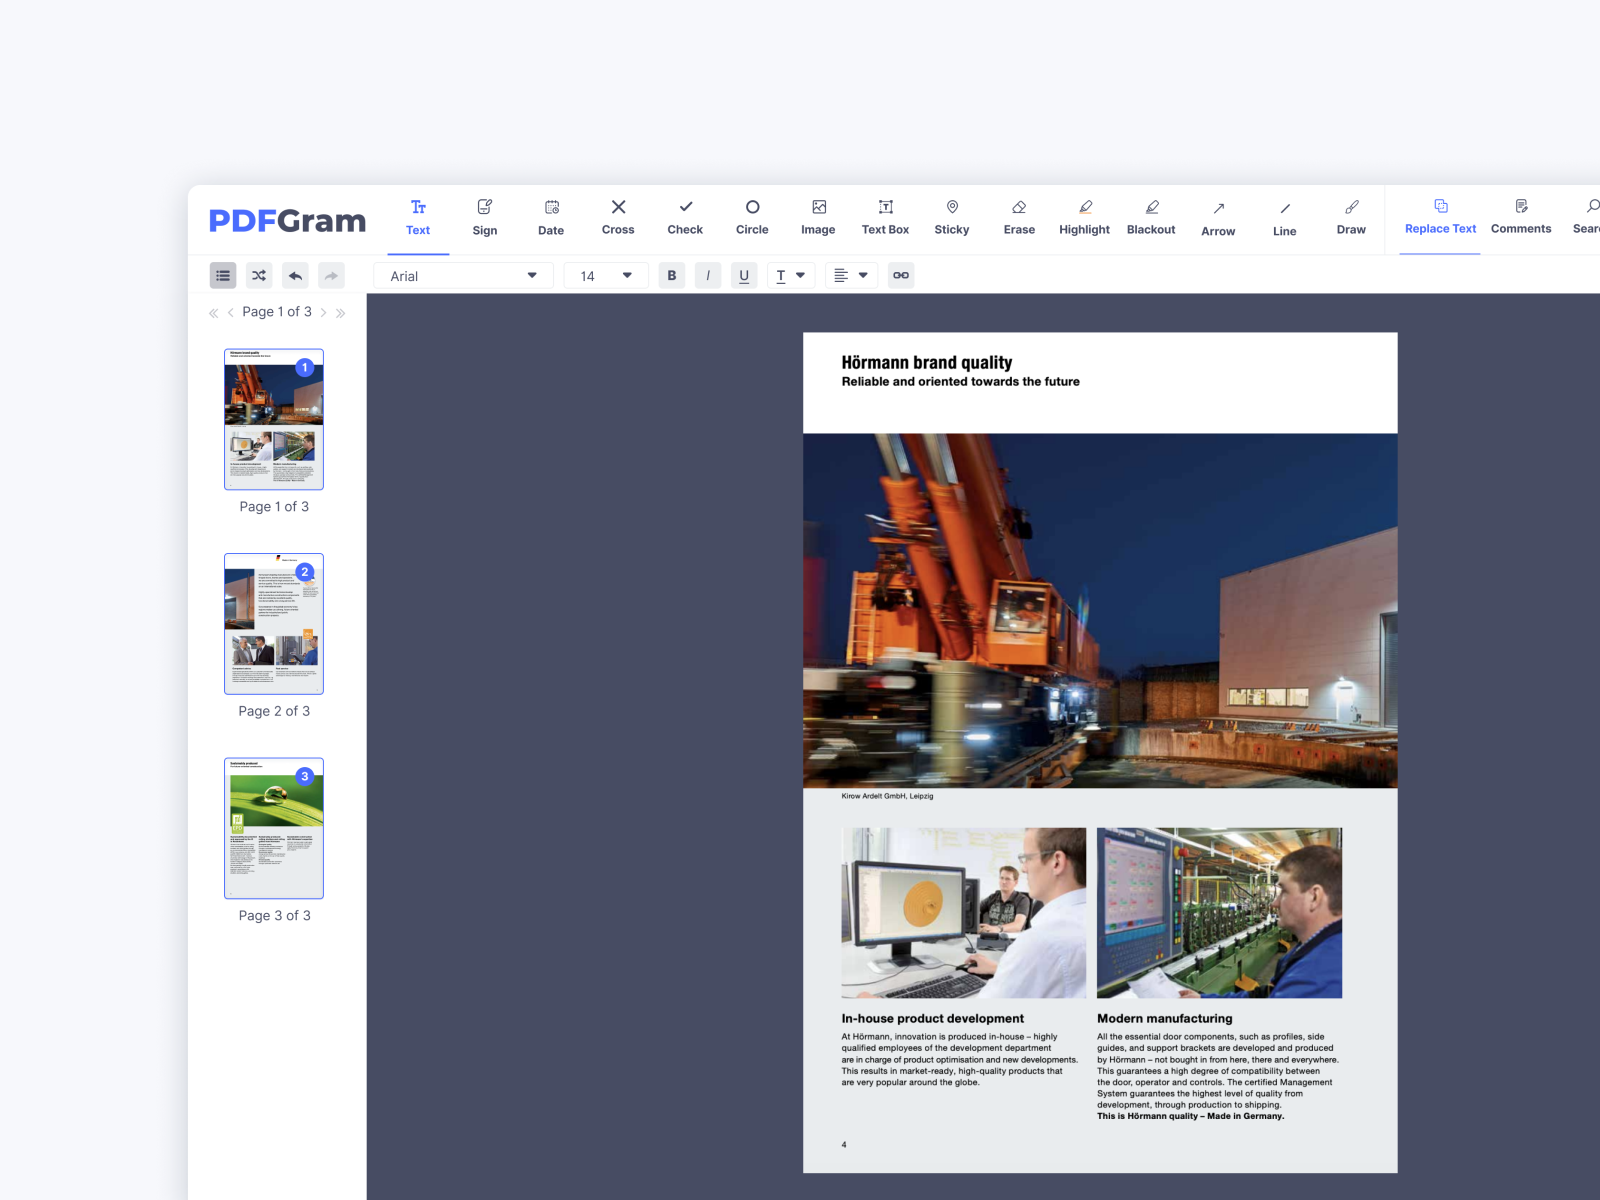The height and width of the screenshot is (1200, 1600).
Task: Open the Arial font dropdown
Action: pos(463,276)
